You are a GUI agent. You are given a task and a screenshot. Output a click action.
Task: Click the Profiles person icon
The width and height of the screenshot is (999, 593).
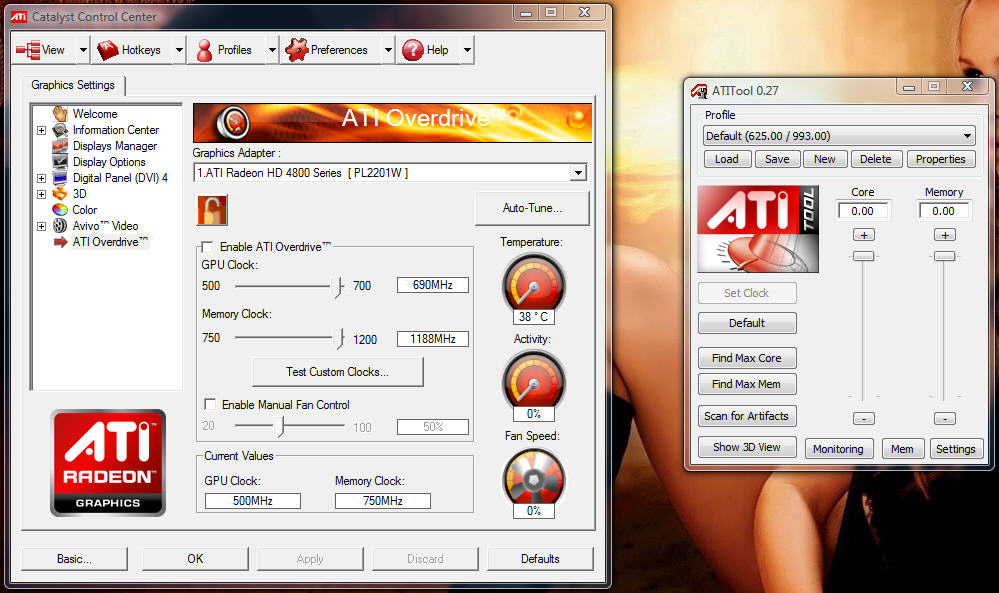(205, 50)
